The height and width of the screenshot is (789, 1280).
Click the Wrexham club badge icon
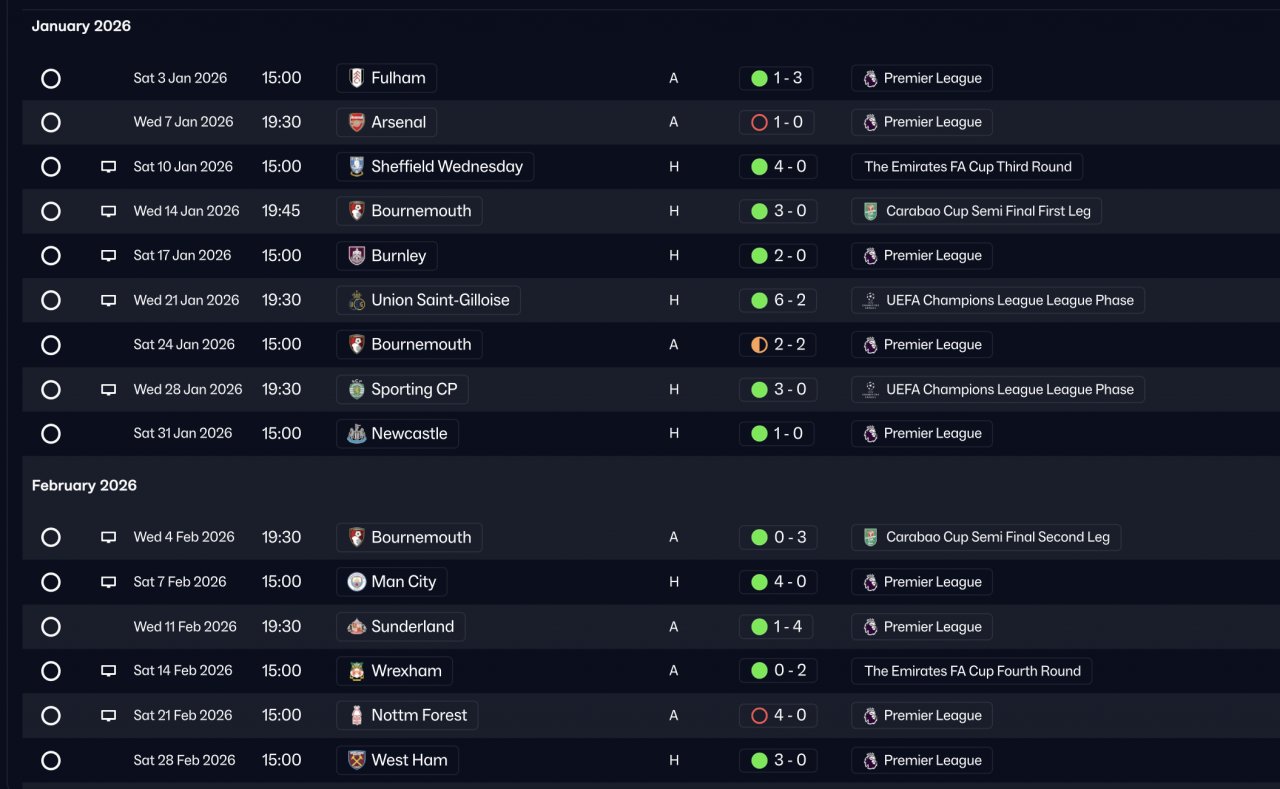click(x=356, y=671)
